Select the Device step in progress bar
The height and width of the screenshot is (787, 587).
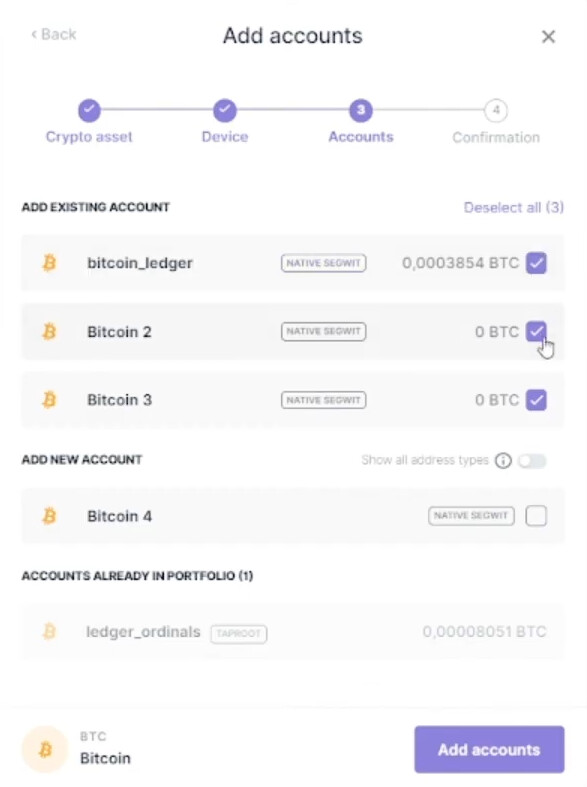coord(225,110)
